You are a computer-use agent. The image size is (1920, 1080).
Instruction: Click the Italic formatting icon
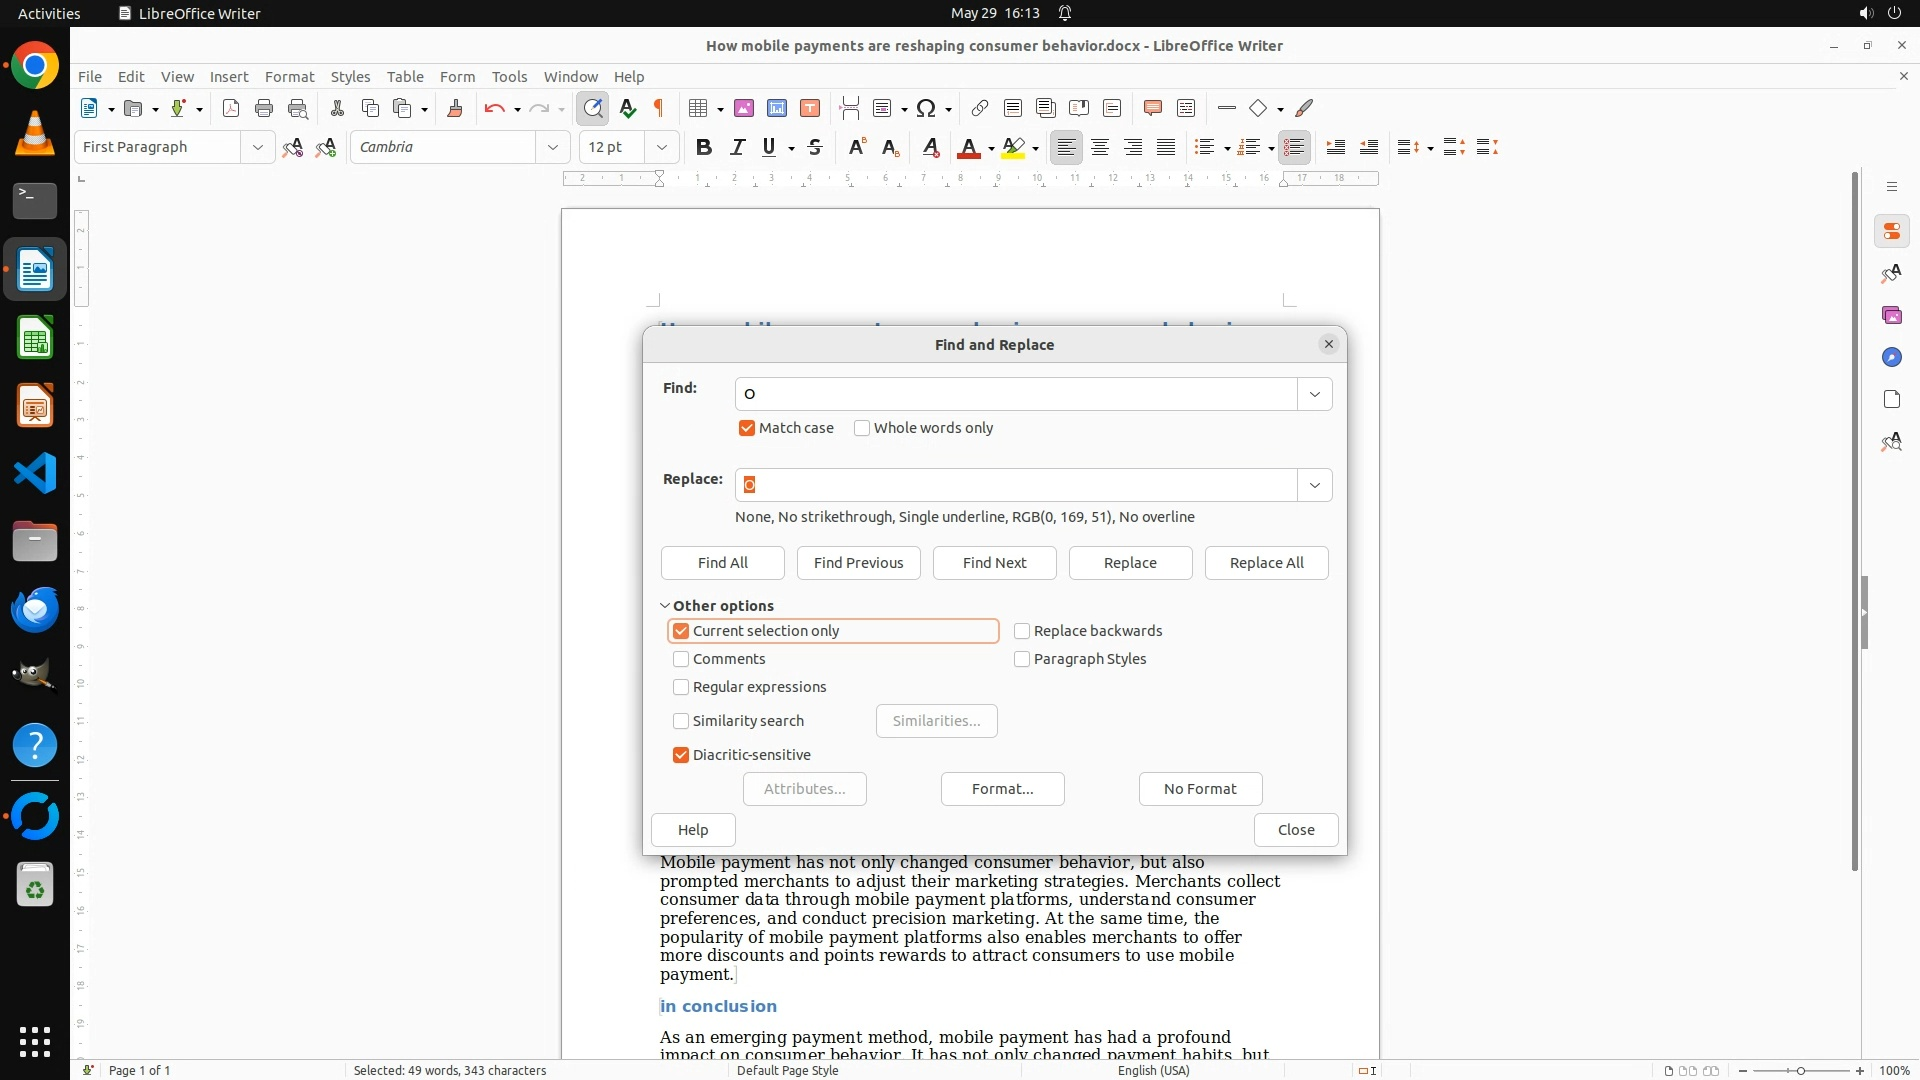point(737,148)
